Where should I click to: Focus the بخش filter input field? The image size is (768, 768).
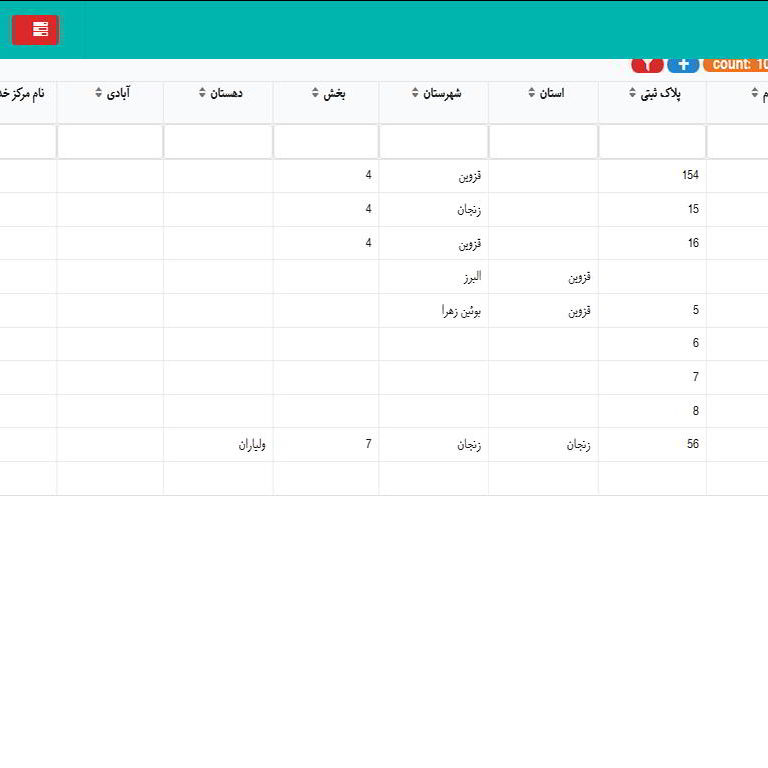[326, 142]
